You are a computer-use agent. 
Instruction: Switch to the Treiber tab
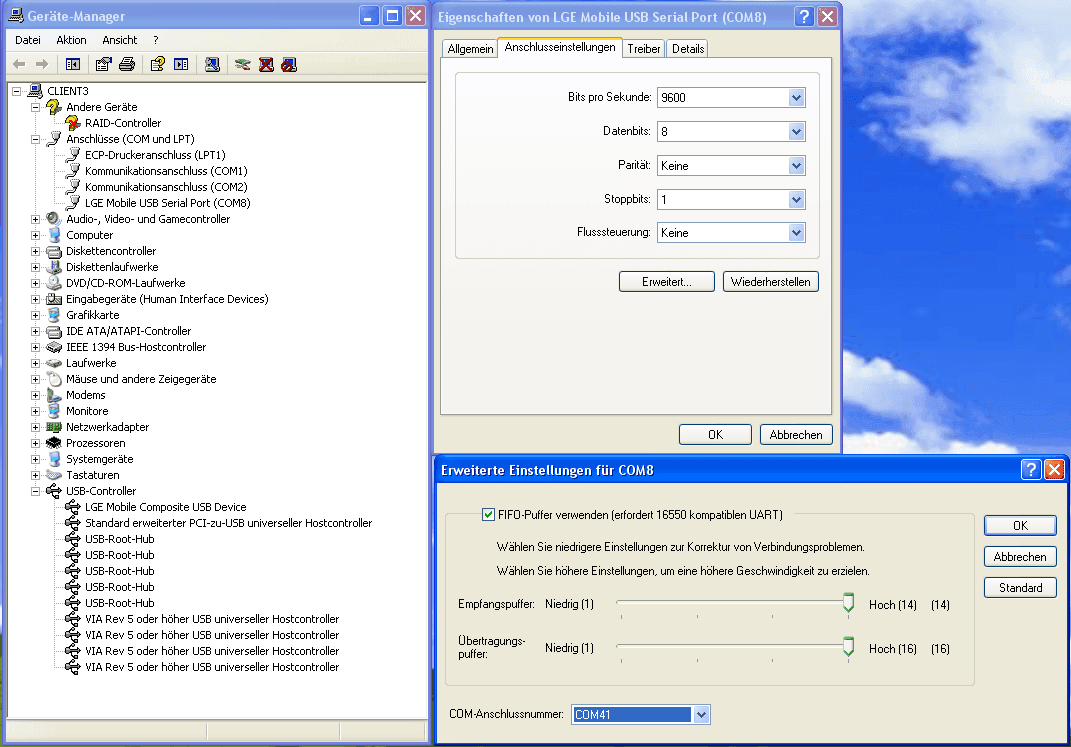pos(643,48)
